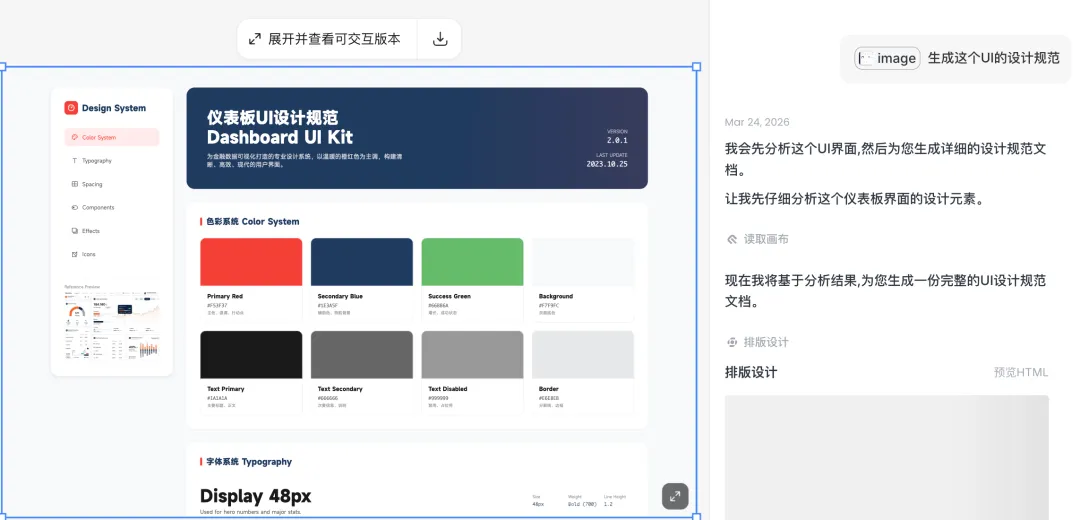1080x520 pixels.
Task: Click the 读取画布 step label
Action: [766, 239]
